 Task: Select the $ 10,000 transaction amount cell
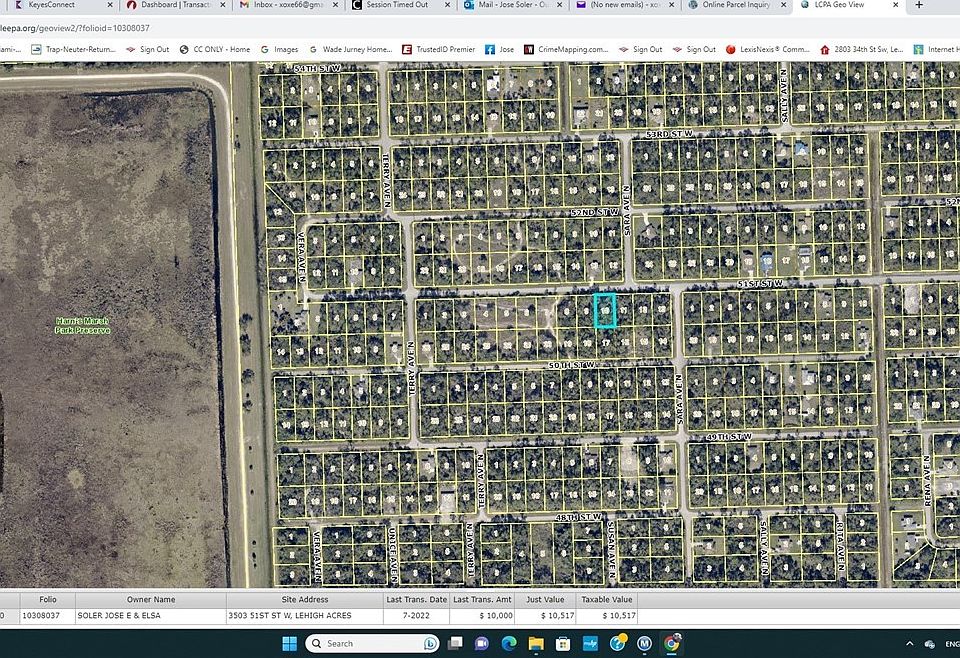[x=482, y=616]
